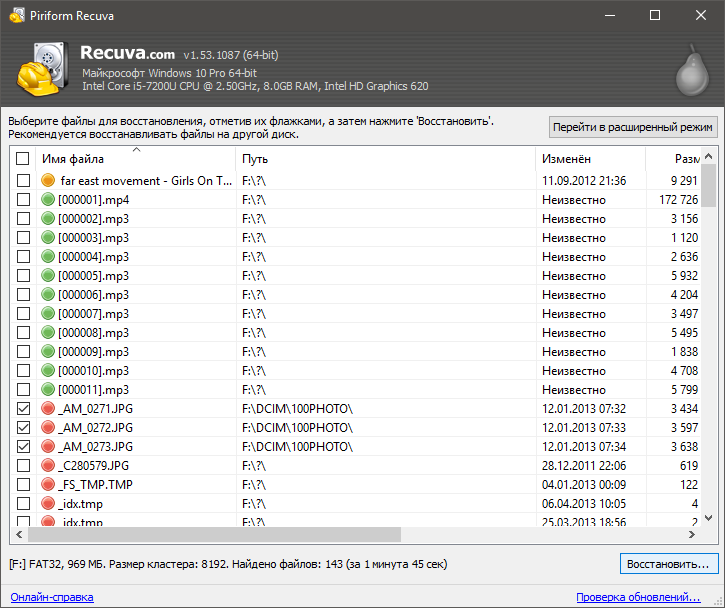This screenshot has width=725, height=608.
Task: Check the _FS_TMP.TMP checkbox
Action: click(x=23, y=484)
